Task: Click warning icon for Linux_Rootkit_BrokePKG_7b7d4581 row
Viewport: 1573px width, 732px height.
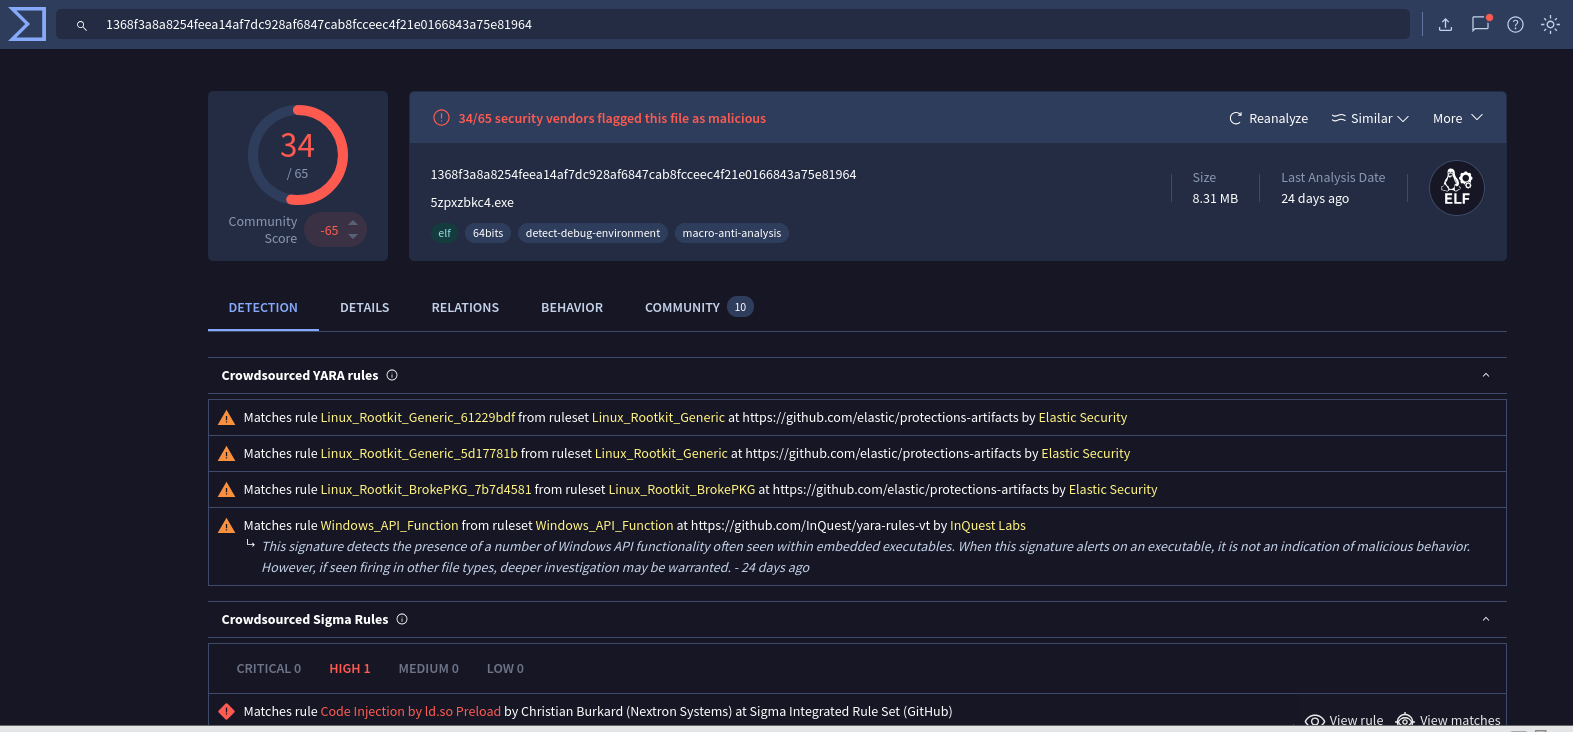Action: pos(227,490)
